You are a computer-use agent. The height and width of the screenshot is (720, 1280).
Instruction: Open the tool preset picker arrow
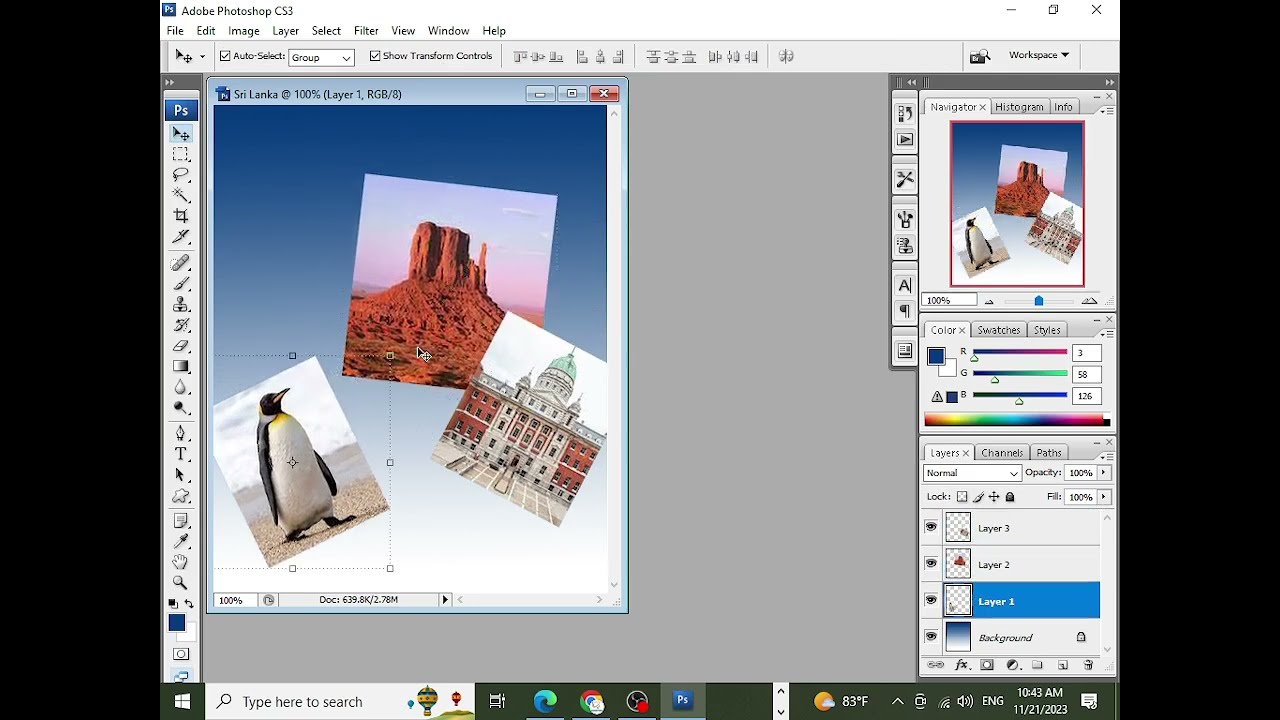[x=202, y=56]
